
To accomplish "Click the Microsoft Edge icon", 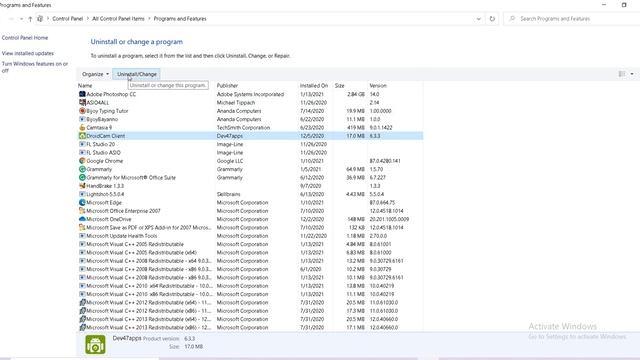I will pyautogui.click(x=82, y=202).
